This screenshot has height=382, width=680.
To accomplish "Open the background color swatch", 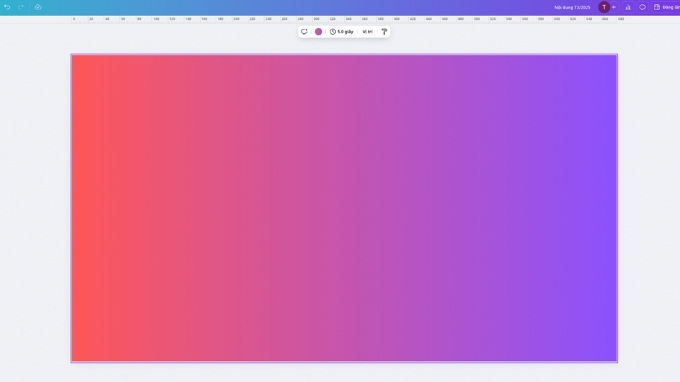I will tap(318, 32).
